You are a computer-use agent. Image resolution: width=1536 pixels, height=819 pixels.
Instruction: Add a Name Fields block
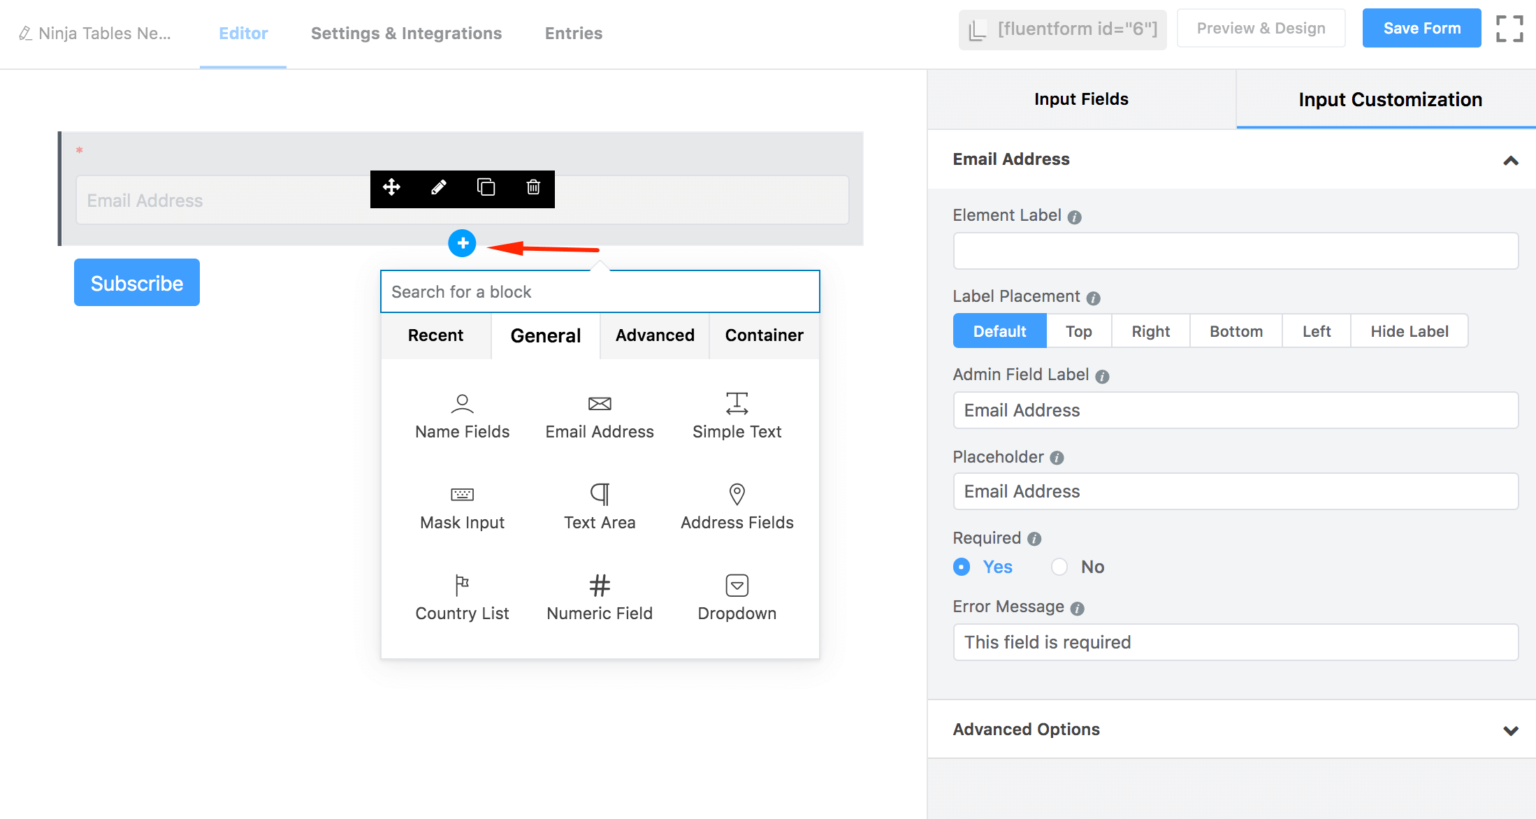462,414
